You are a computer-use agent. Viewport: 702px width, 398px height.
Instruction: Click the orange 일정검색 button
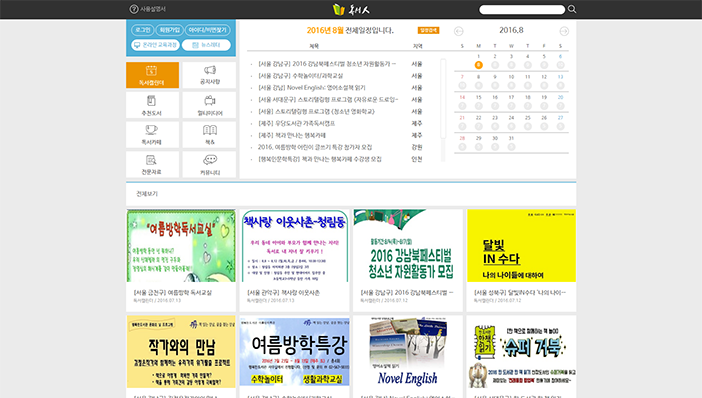(x=428, y=30)
